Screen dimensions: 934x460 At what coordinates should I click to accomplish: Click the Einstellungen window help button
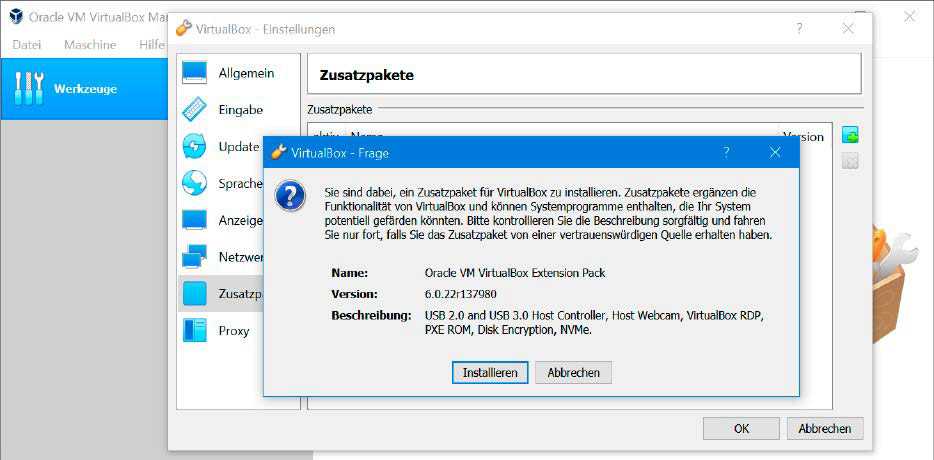pos(799,29)
